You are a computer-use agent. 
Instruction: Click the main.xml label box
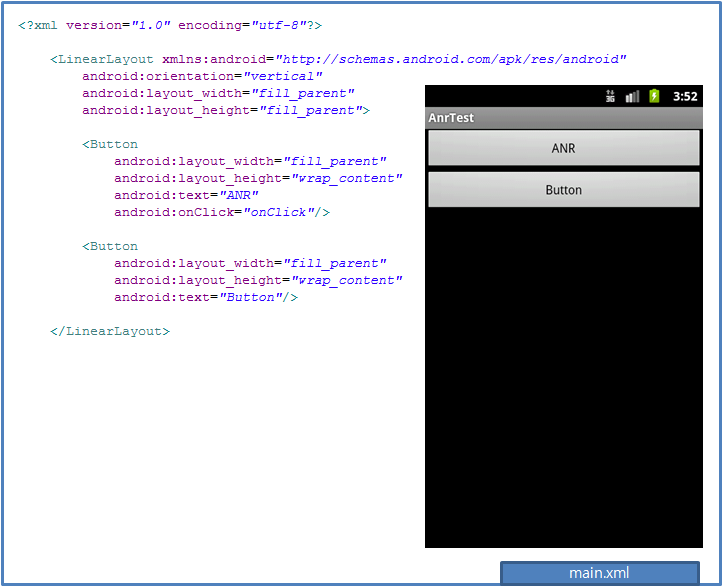click(x=599, y=573)
